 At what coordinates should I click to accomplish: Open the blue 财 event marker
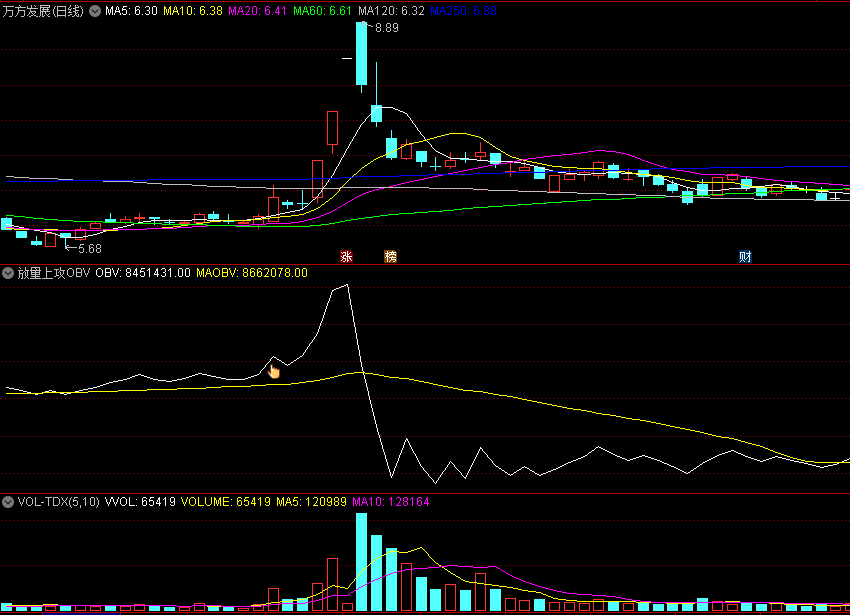[745, 257]
